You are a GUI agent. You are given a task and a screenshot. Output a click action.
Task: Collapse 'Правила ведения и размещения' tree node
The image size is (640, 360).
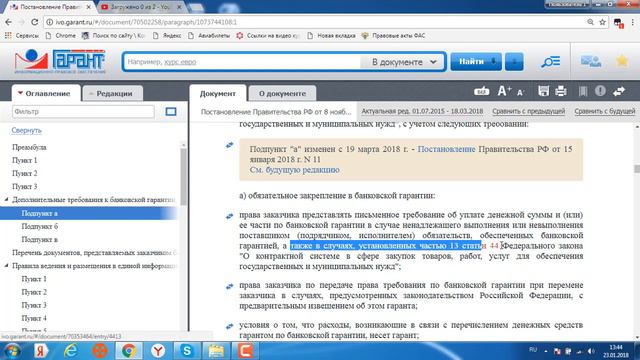click(6, 266)
